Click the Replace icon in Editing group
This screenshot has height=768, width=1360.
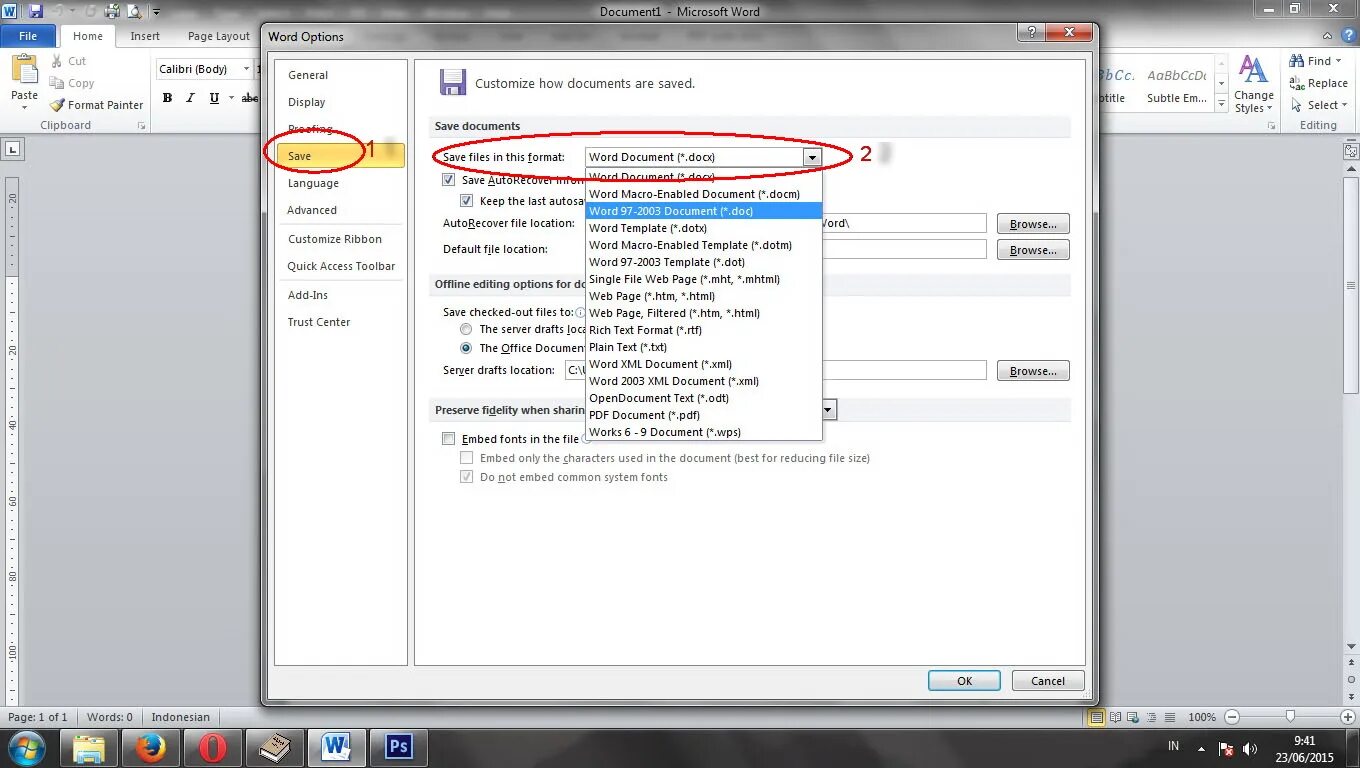click(1297, 83)
